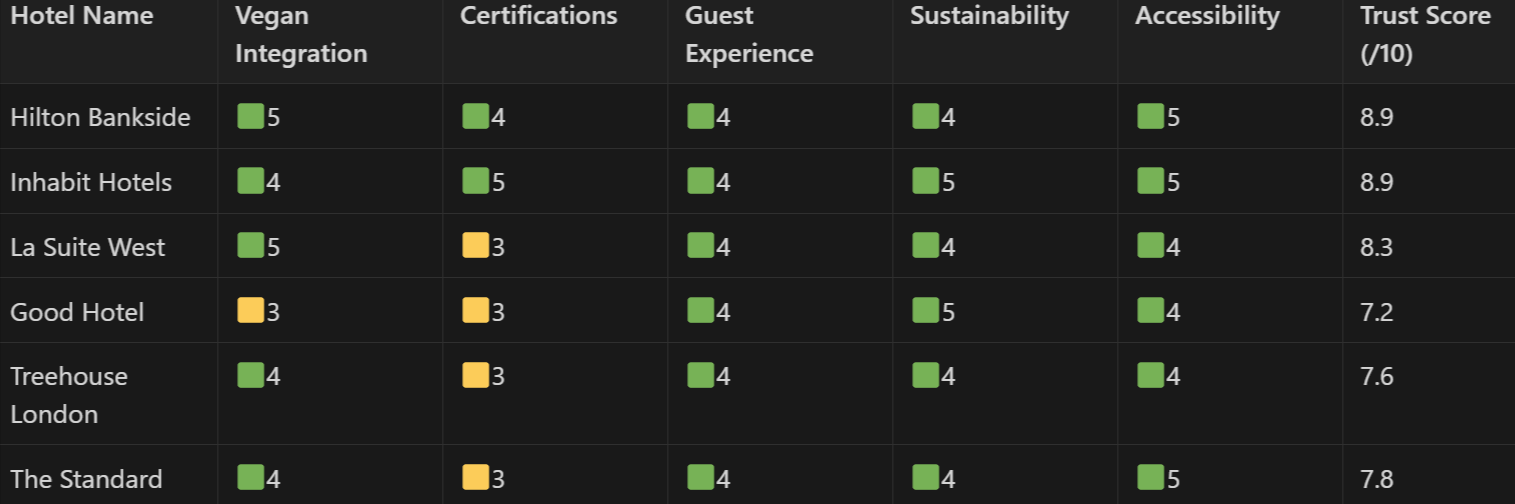
Task: Click La Suite West's yellow Certifications square
Action: (x=475, y=246)
